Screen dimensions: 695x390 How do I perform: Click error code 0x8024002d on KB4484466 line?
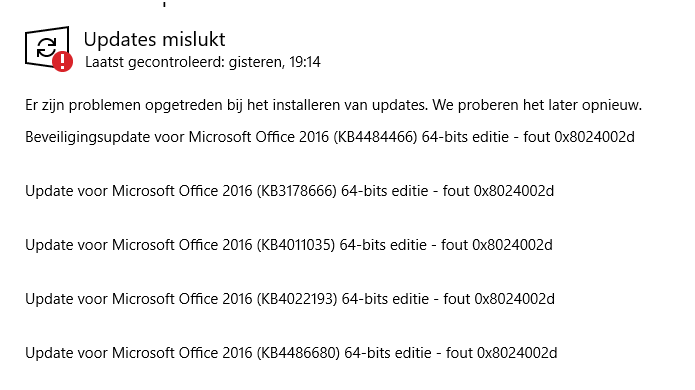pos(594,137)
